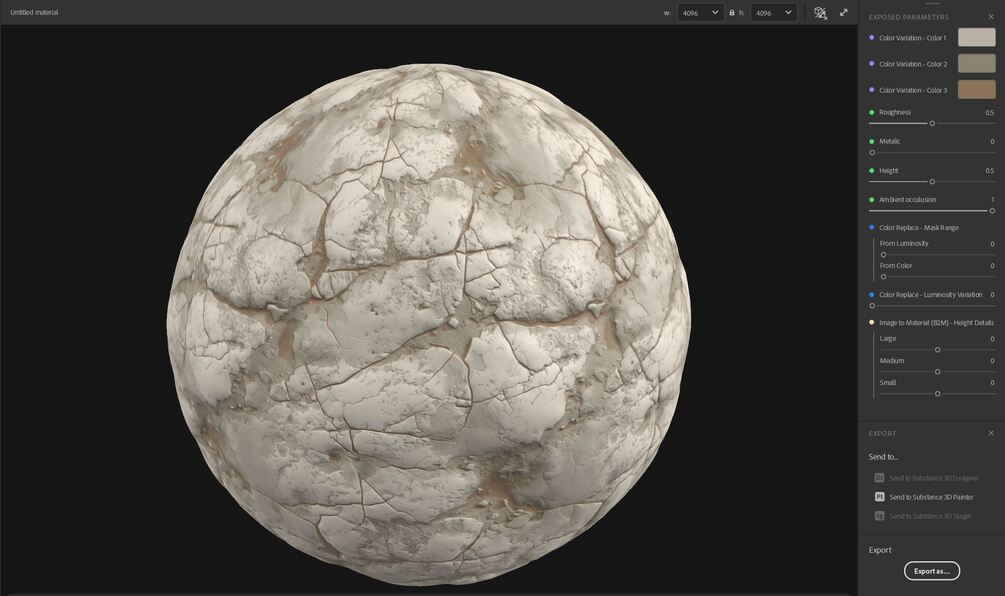The height and width of the screenshot is (596, 1005).
Task: Click the Exposed Parameters heading
Action: point(908,17)
